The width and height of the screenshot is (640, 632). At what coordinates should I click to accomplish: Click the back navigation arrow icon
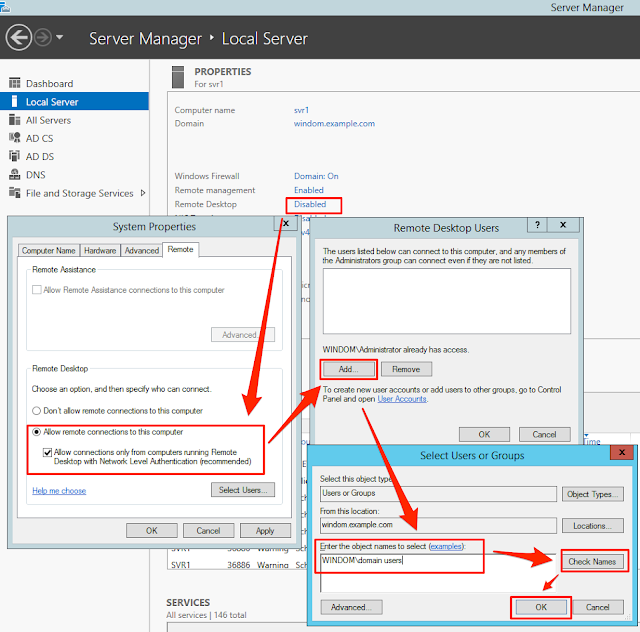point(18,38)
